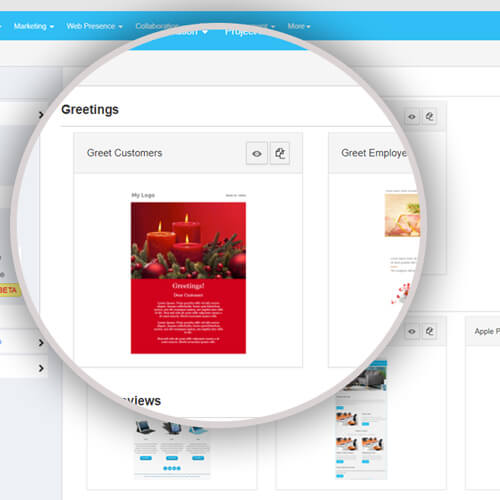This screenshot has height=500, width=500.
Task: Click copy icon on Greet Customers card
Action: [x=280, y=153]
